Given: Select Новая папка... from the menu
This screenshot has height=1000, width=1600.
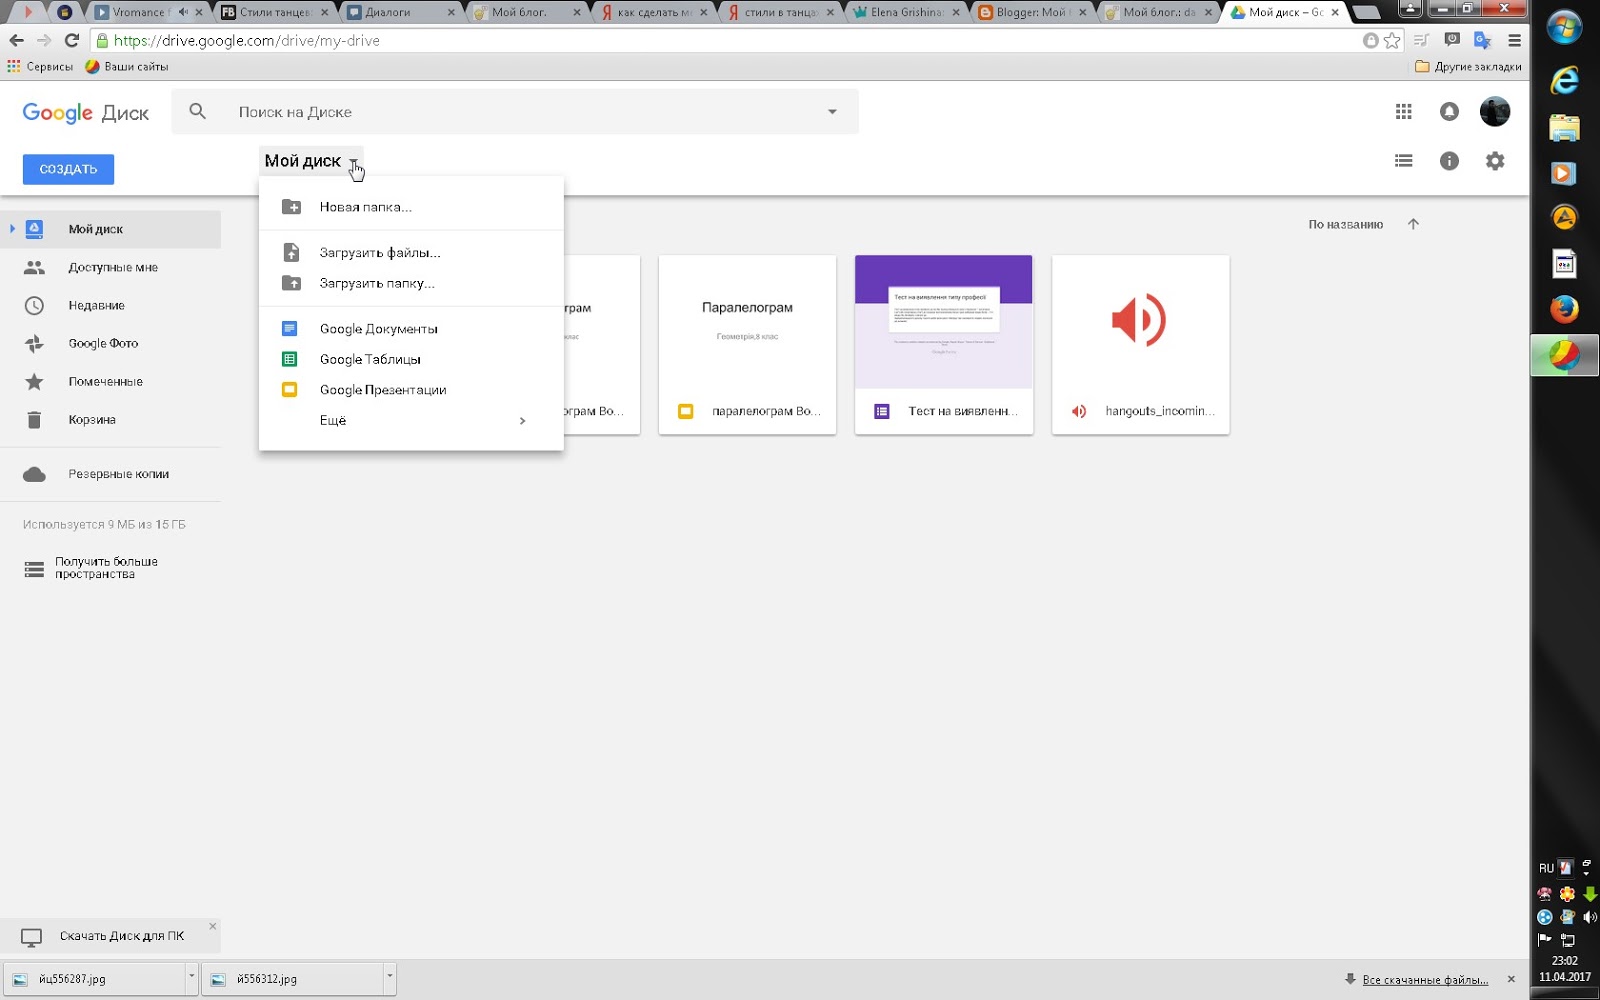Looking at the screenshot, I should click(x=411, y=207).
